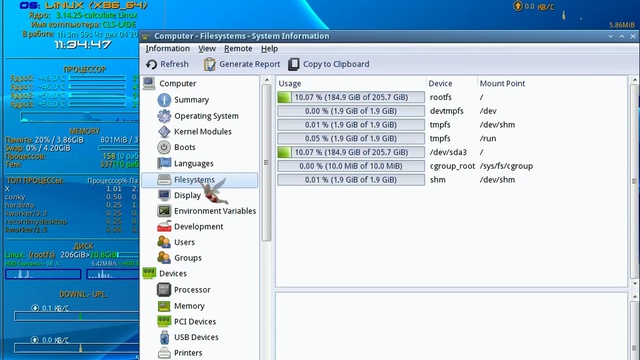Open the Memory module icon
The width and height of the screenshot is (640, 360).
coord(164,306)
